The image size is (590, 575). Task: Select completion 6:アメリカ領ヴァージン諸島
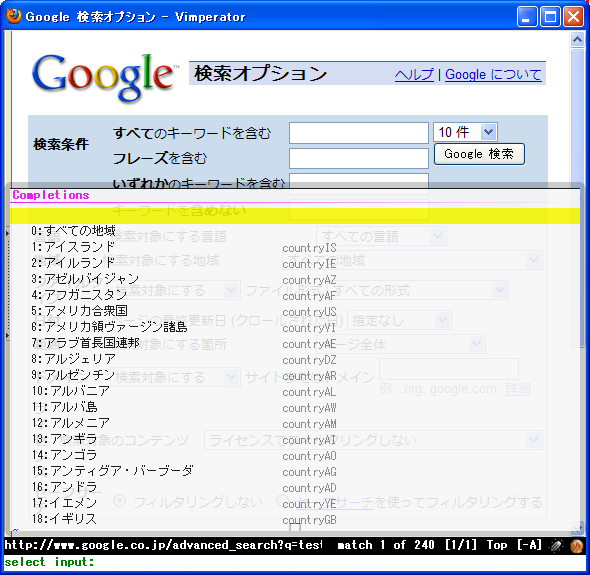109,327
